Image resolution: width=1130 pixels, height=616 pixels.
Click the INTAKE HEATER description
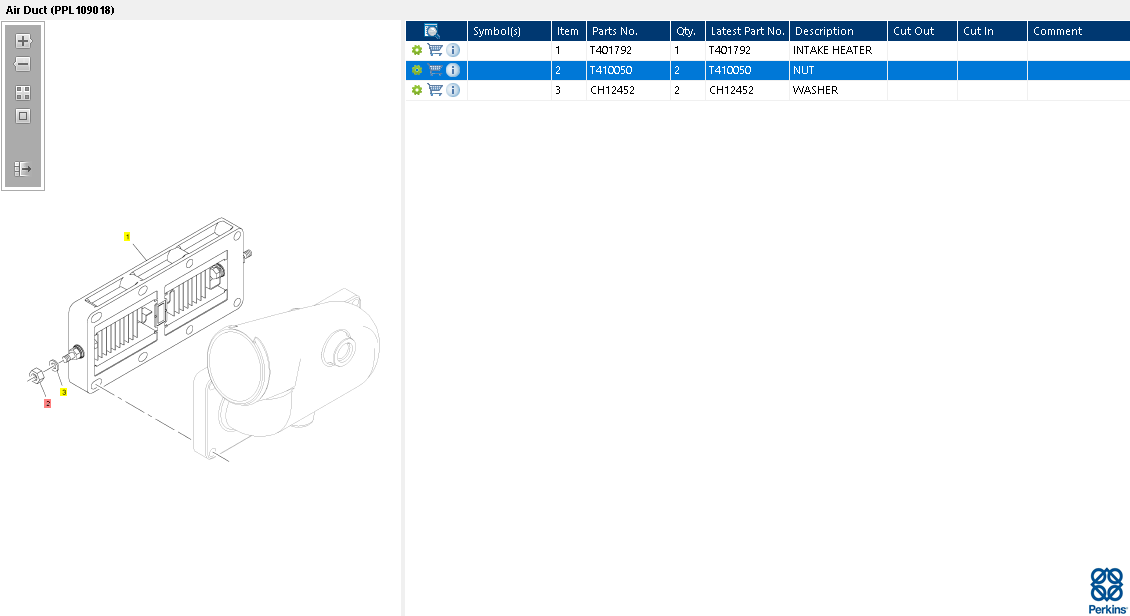point(832,50)
